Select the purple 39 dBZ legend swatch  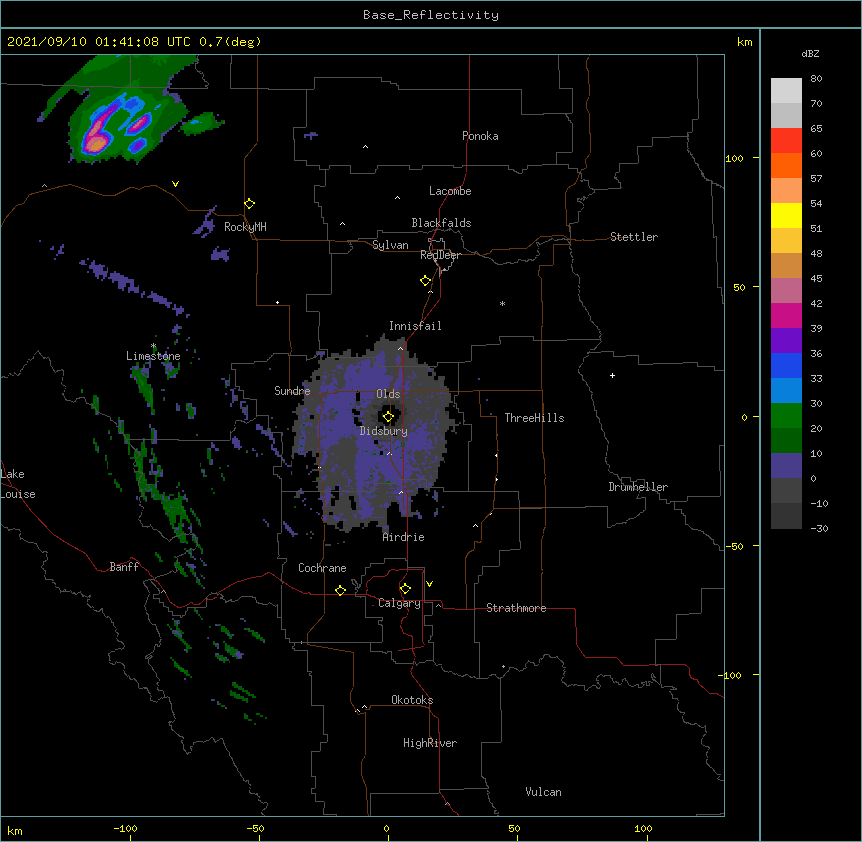point(786,341)
